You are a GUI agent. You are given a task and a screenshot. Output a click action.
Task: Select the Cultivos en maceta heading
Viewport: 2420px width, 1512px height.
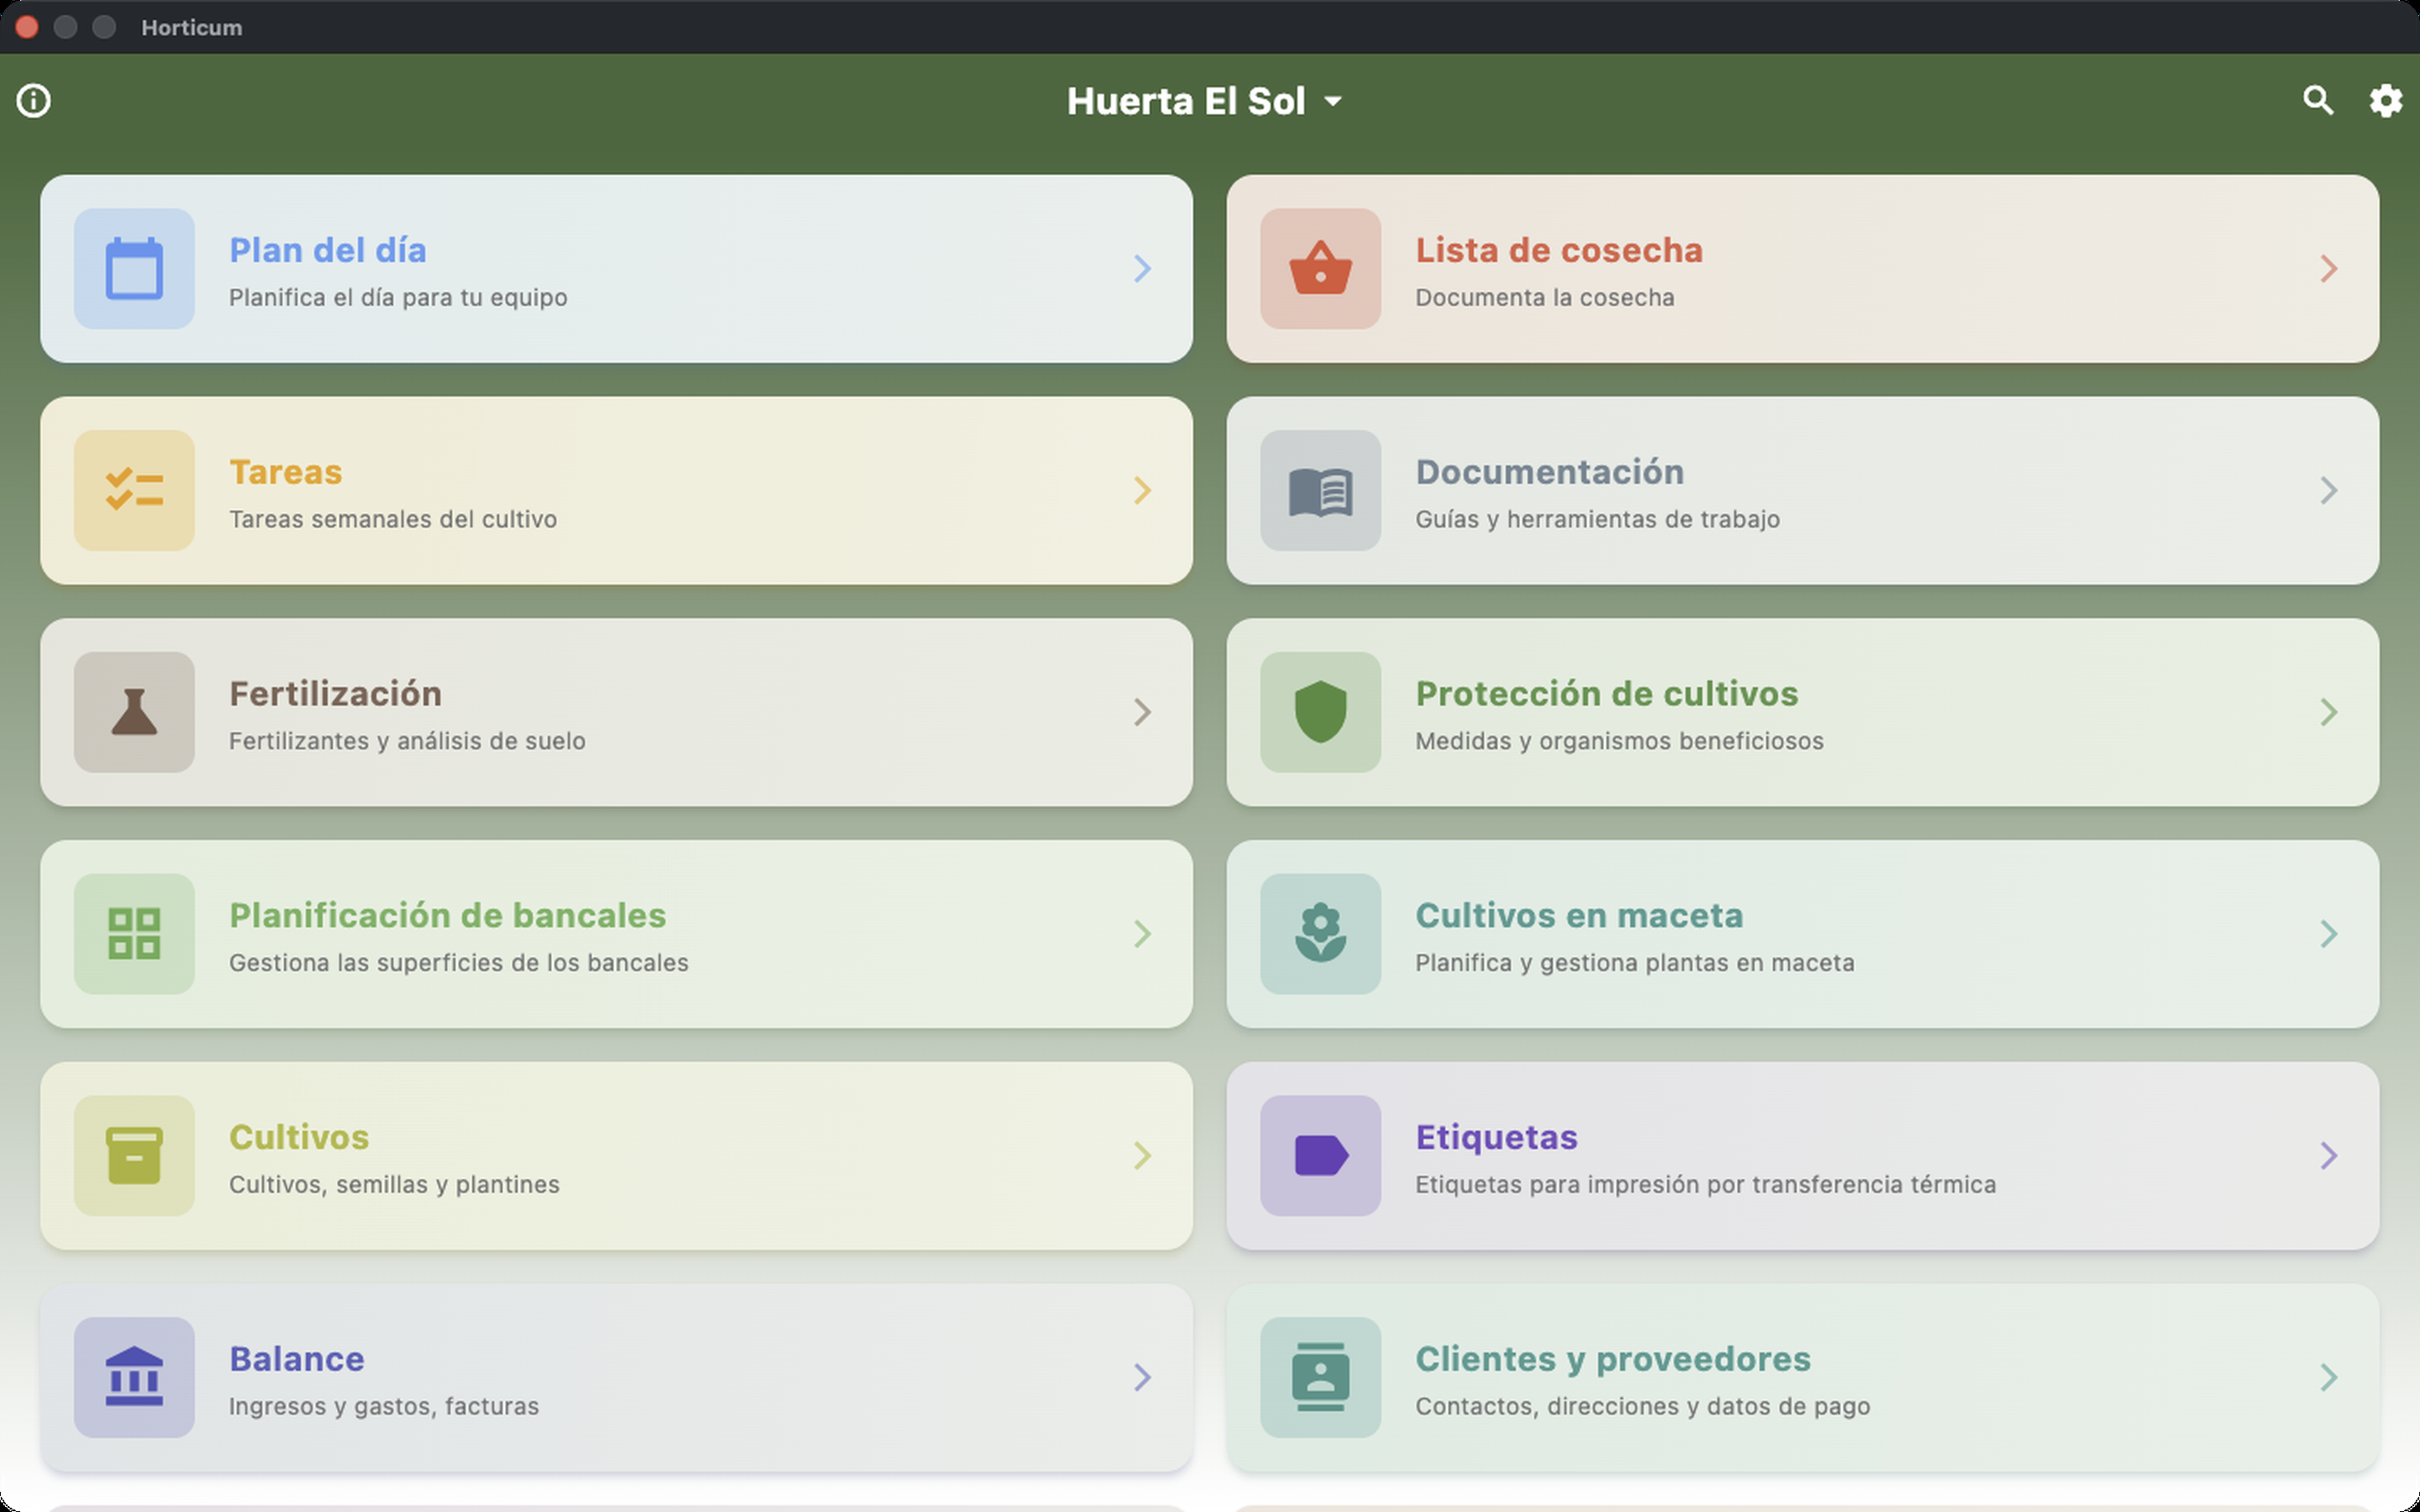(x=1579, y=916)
